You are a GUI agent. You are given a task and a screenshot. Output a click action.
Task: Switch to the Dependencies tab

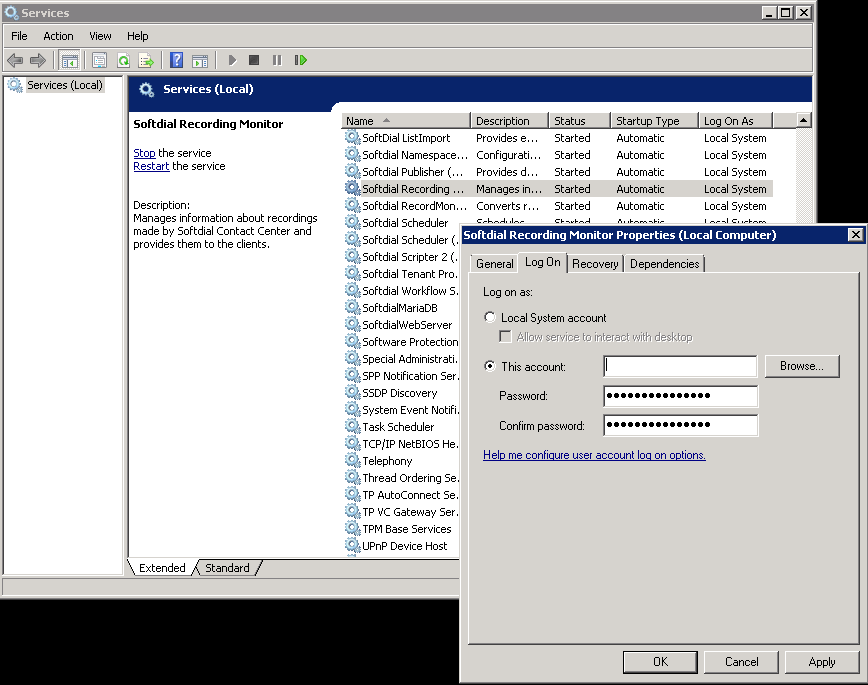coord(664,264)
